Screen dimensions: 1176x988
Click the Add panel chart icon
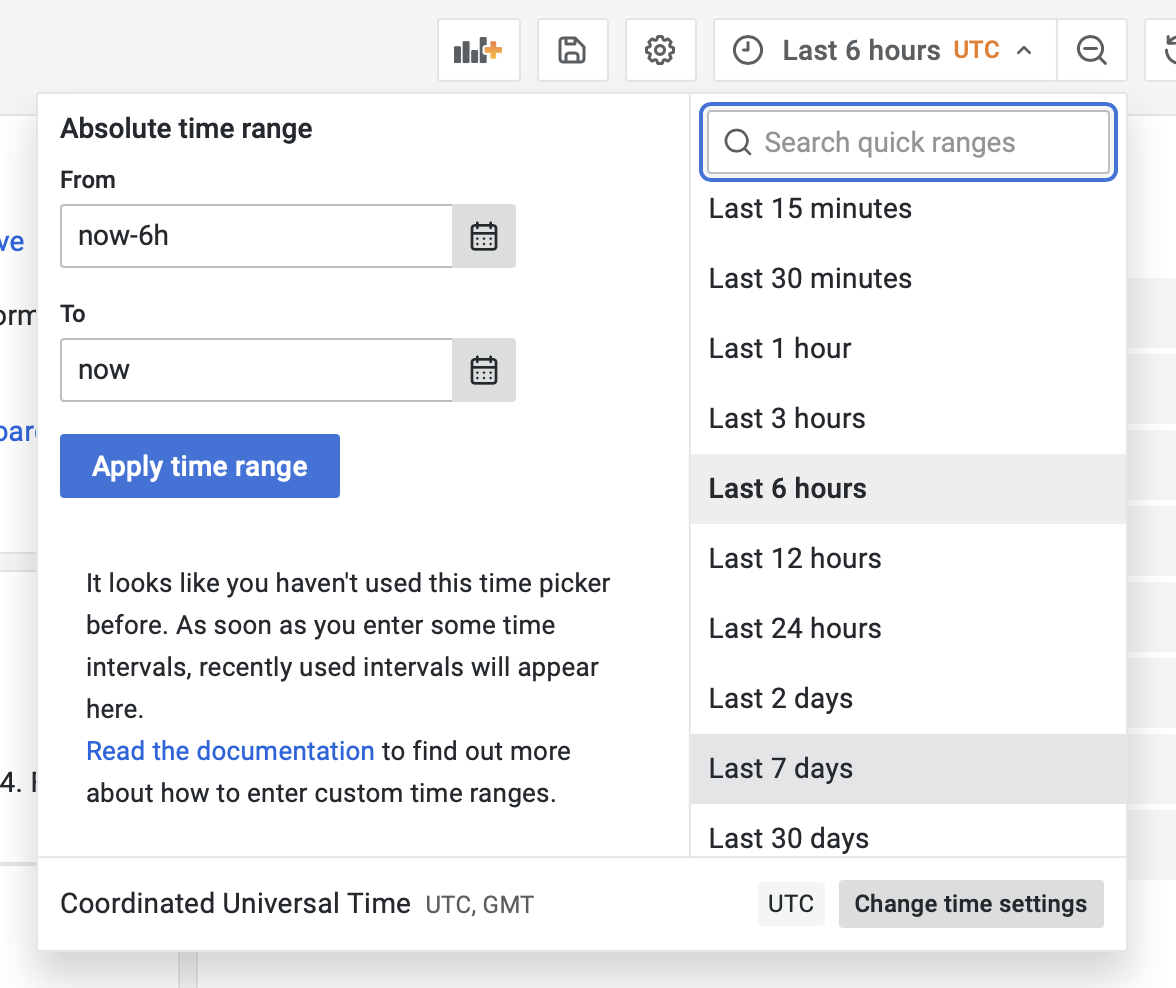coord(477,50)
